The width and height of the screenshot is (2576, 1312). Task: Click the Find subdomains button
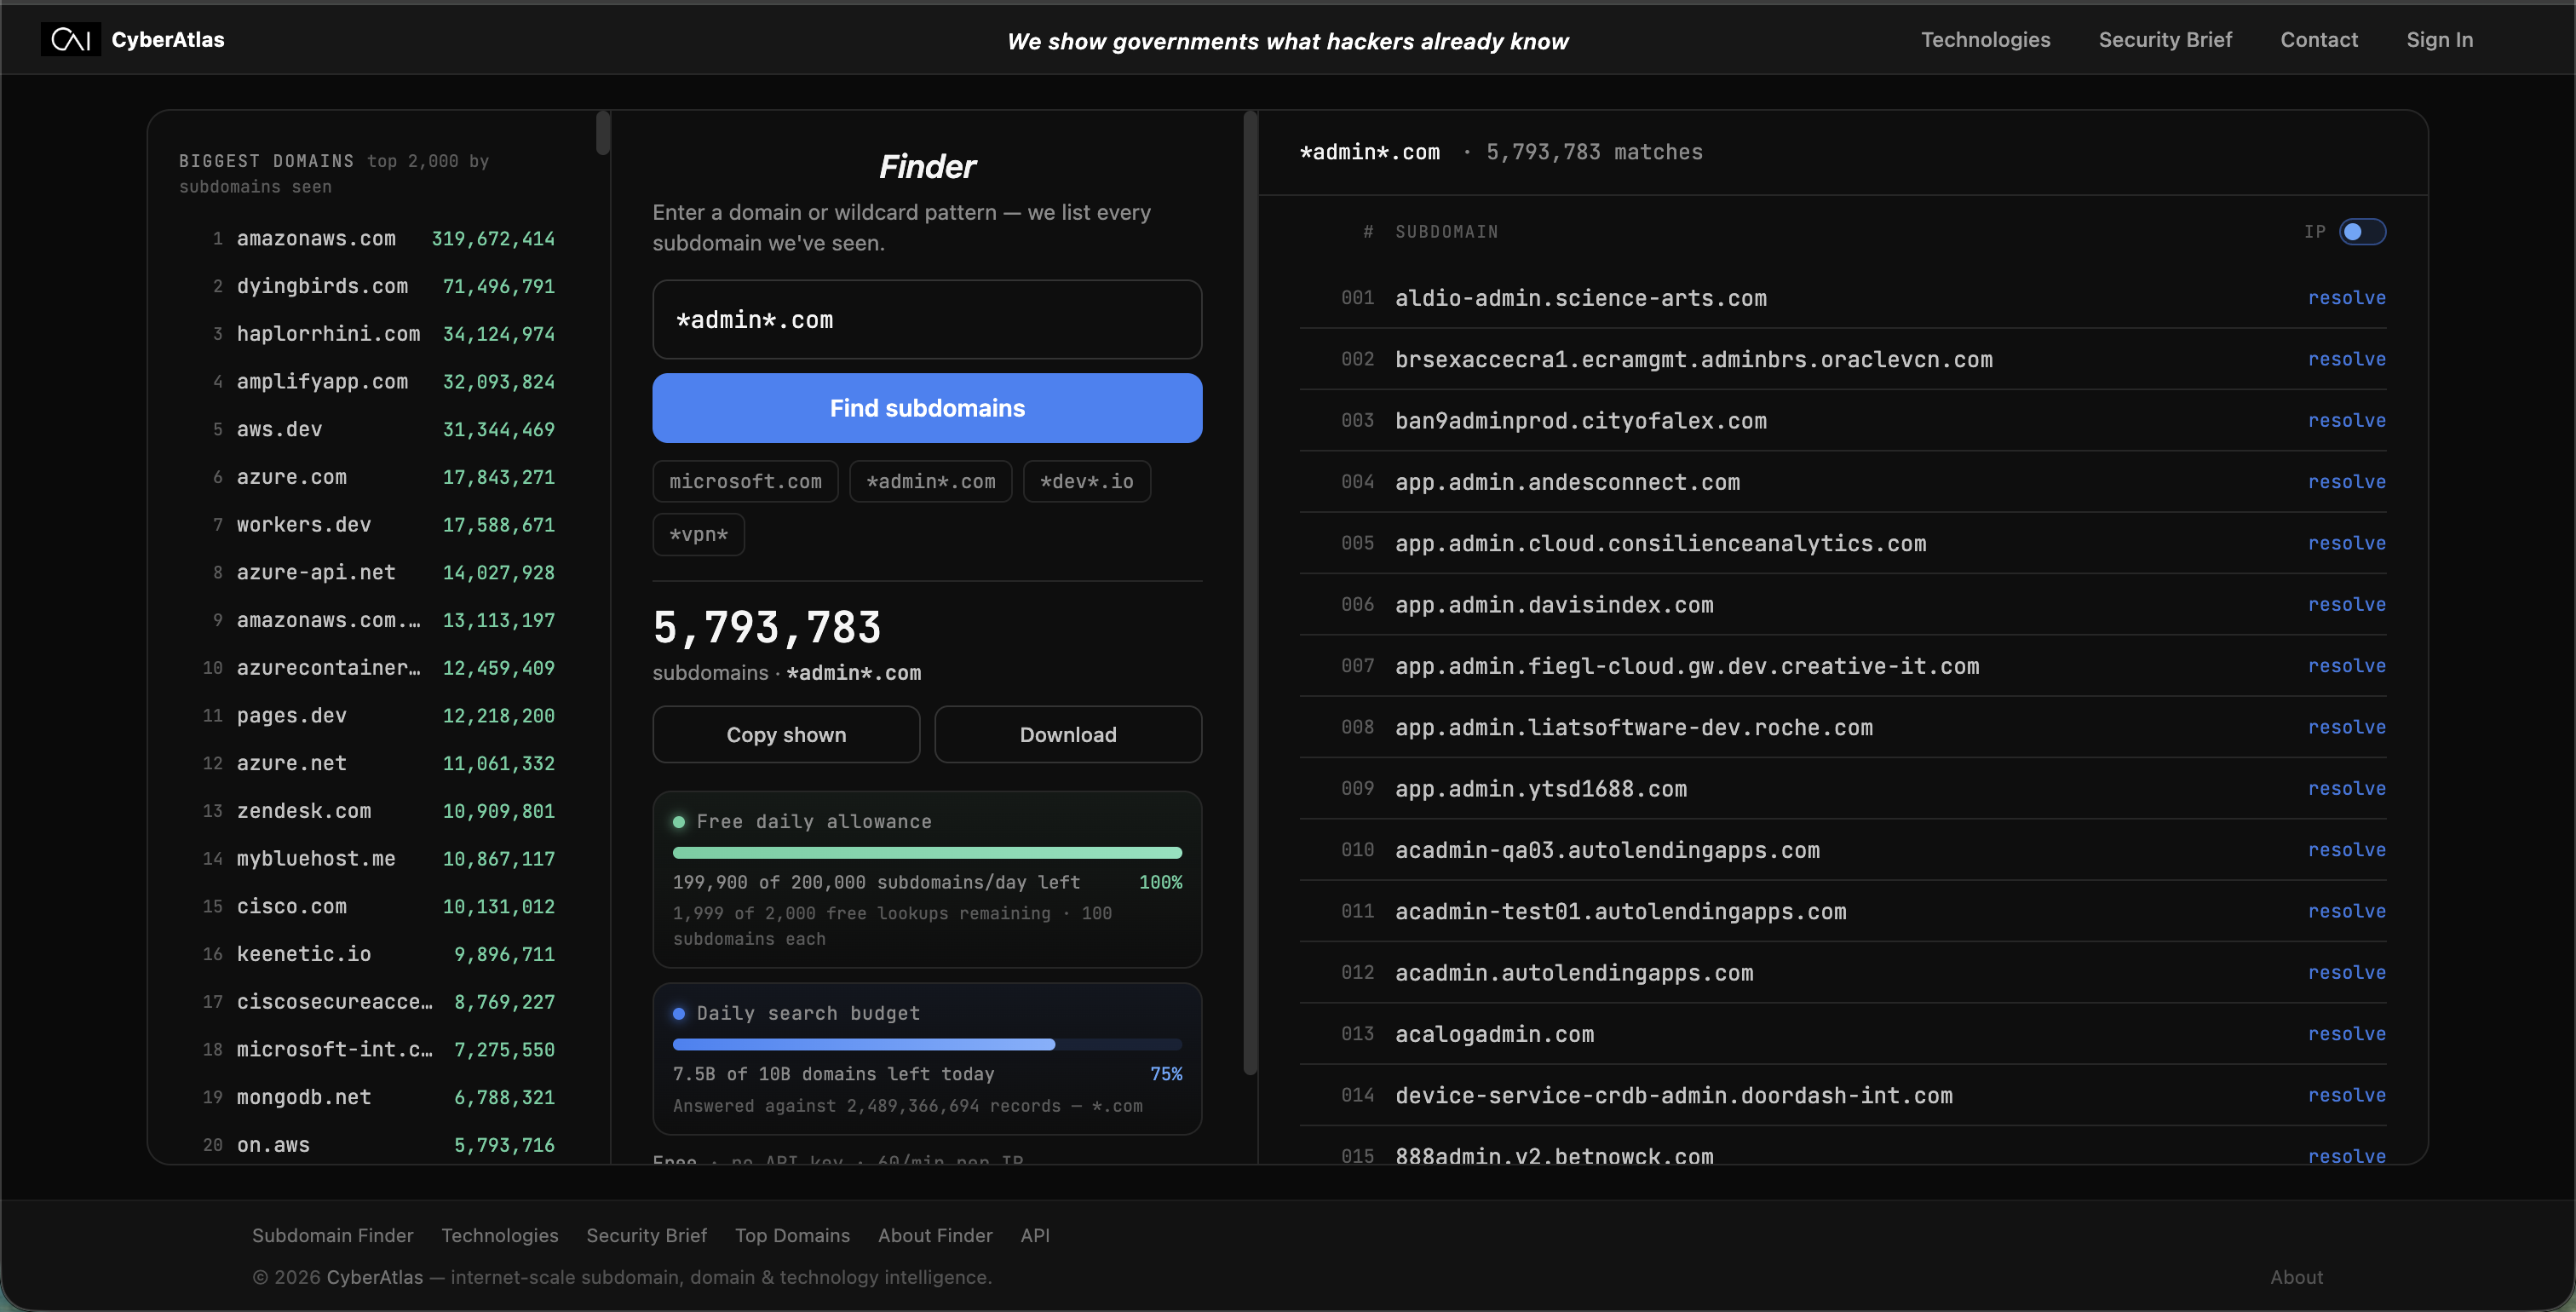point(927,408)
